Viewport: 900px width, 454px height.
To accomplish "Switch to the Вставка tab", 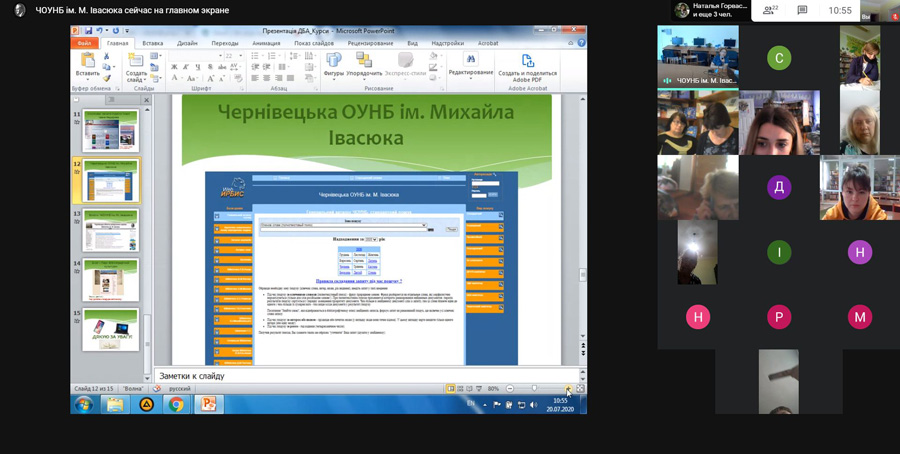I will 153,43.
